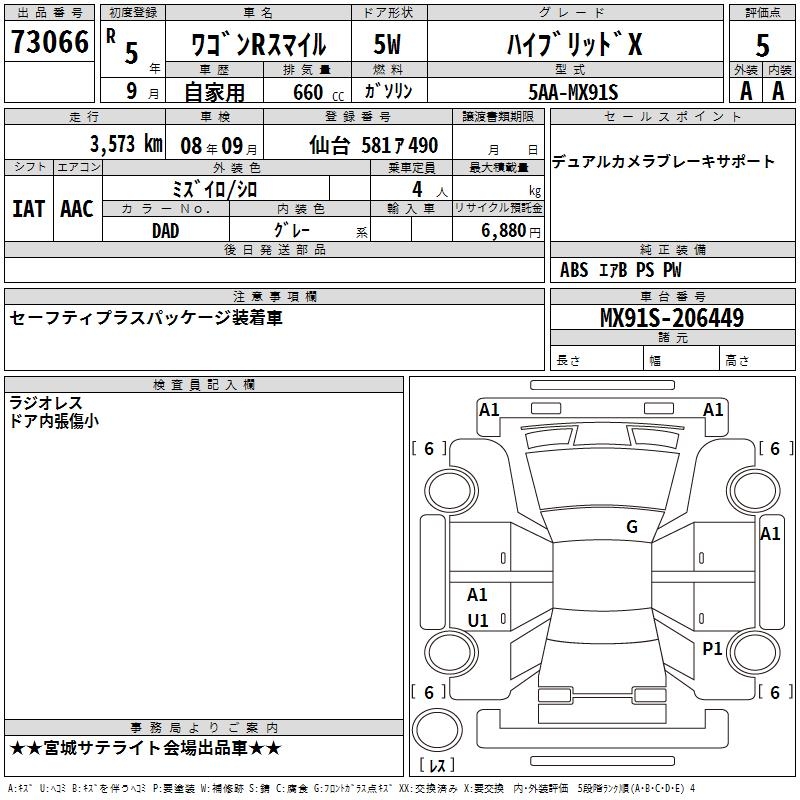The height and width of the screenshot is (800, 800).
Task: Click the door shape value 5W
Action: click(388, 44)
